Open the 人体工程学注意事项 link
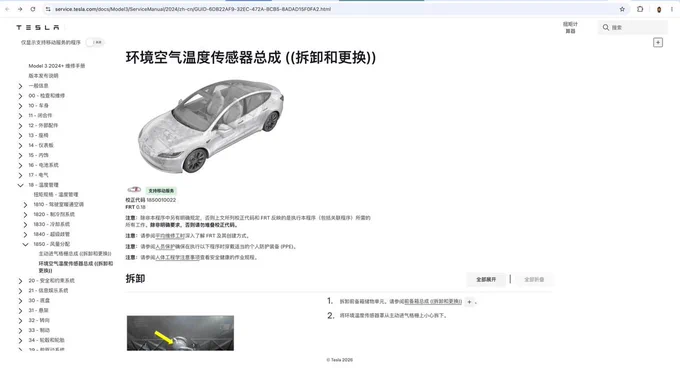 (x=178, y=258)
